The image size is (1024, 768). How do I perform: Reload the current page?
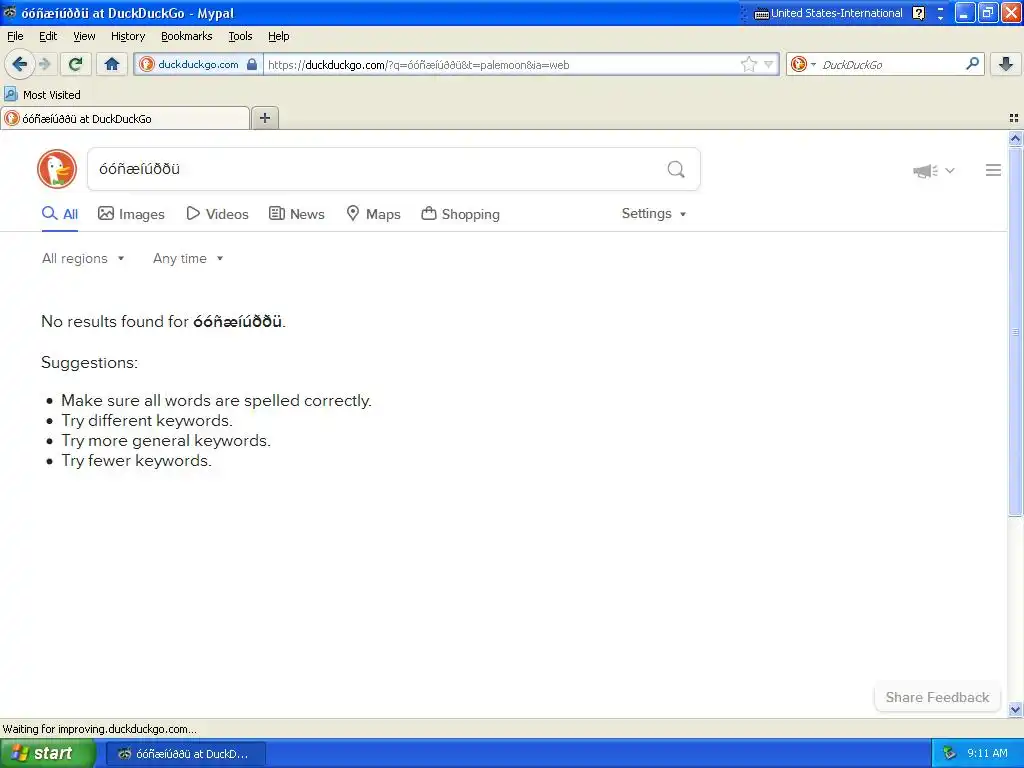tap(76, 64)
